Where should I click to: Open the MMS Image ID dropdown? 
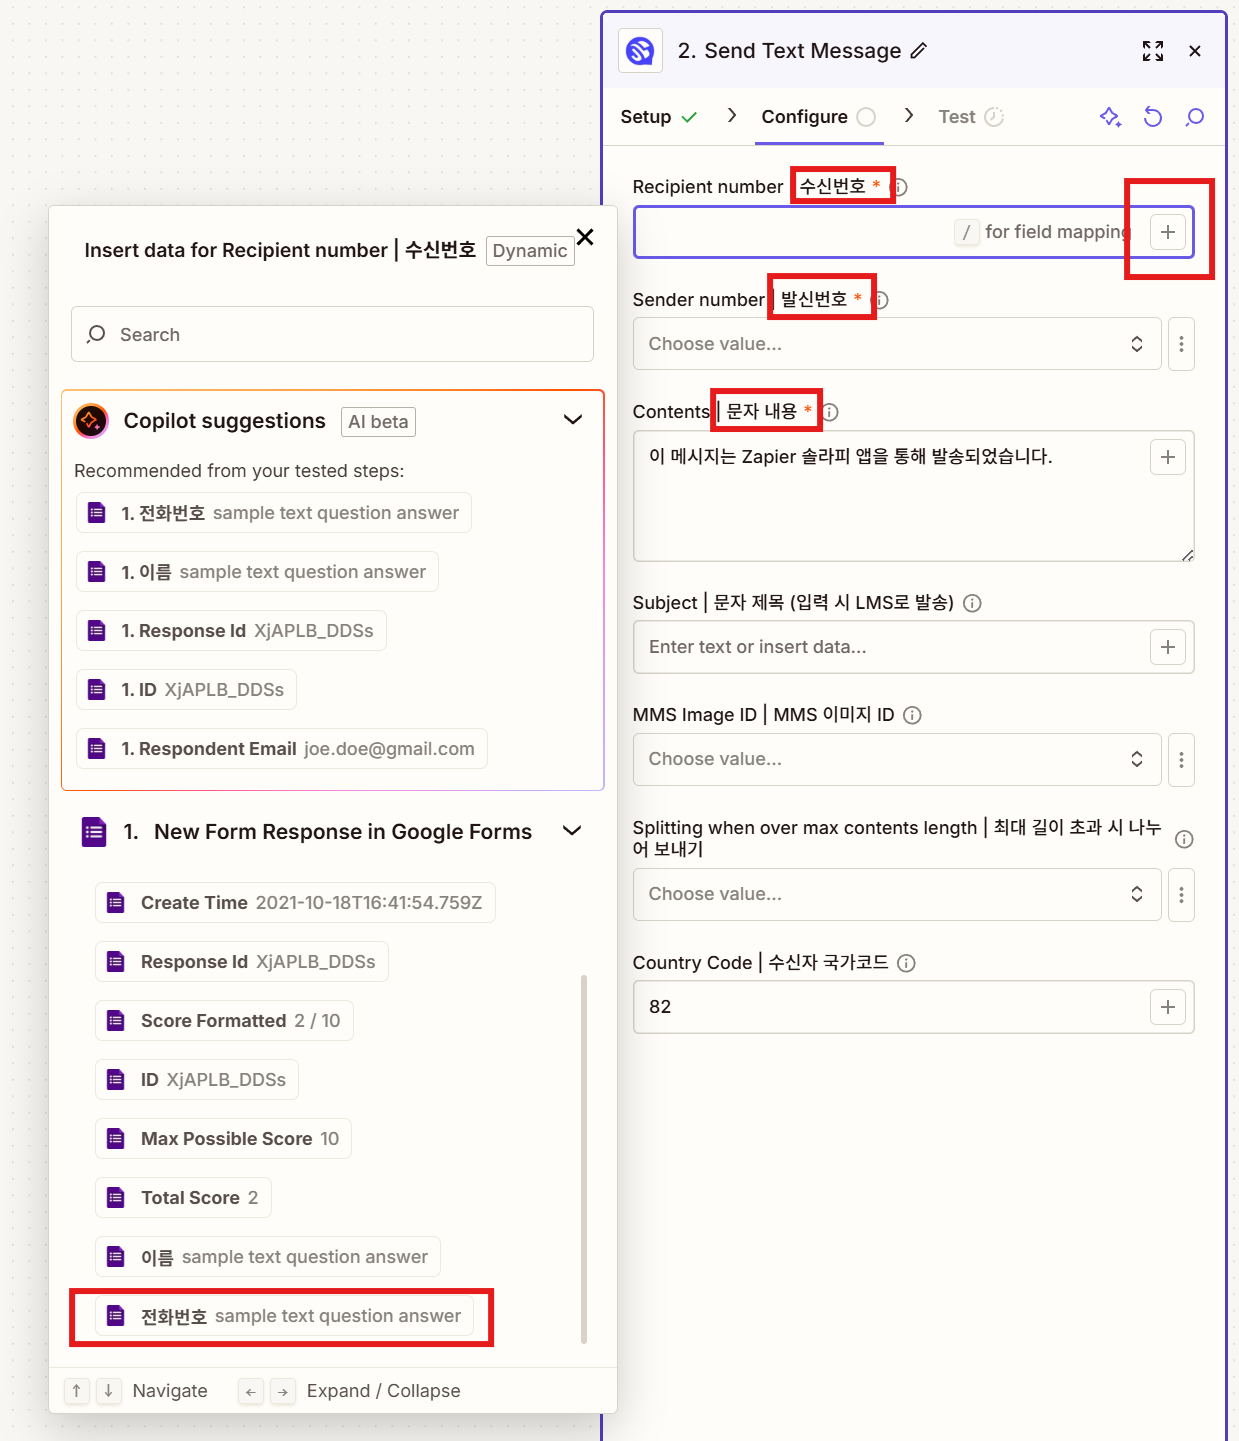pyautogui.click(x=896, y=759)
